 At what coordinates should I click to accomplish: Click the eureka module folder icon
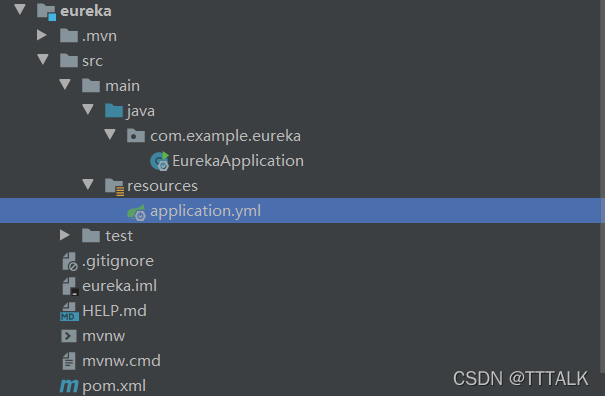pyautogui.click(x=47, y=11)
